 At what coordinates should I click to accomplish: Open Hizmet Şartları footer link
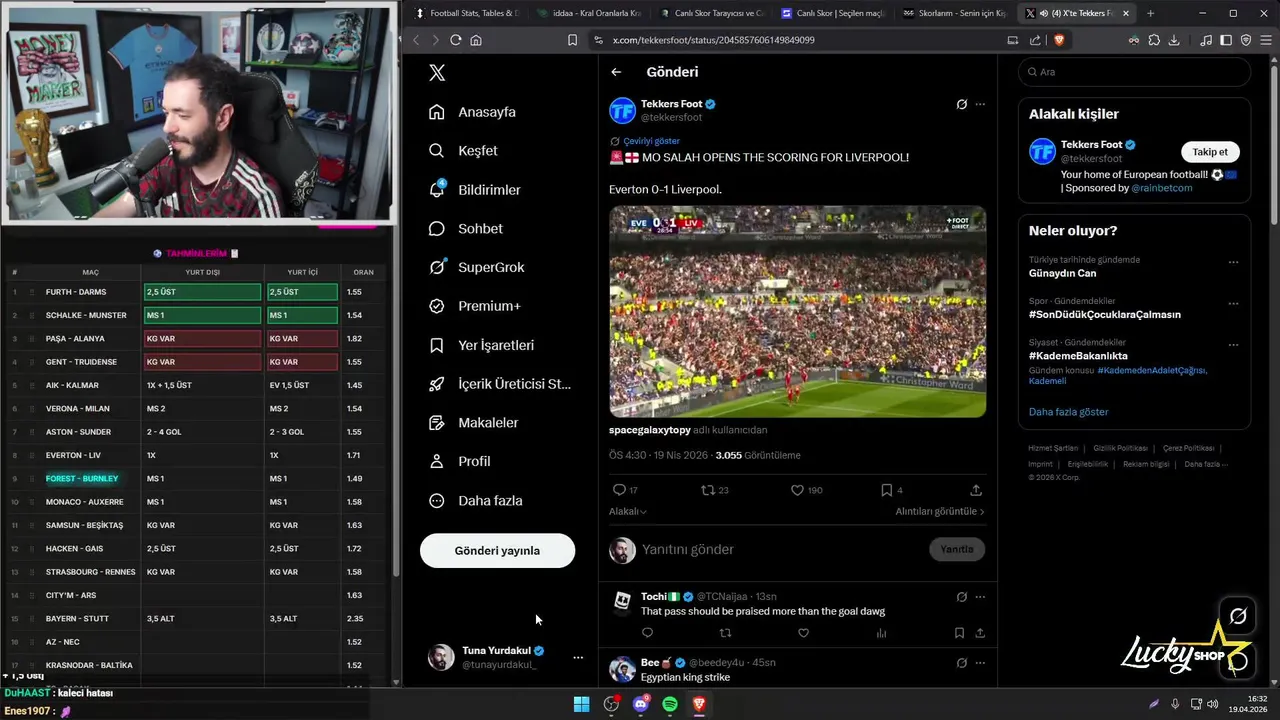(x=1053, y=448)
